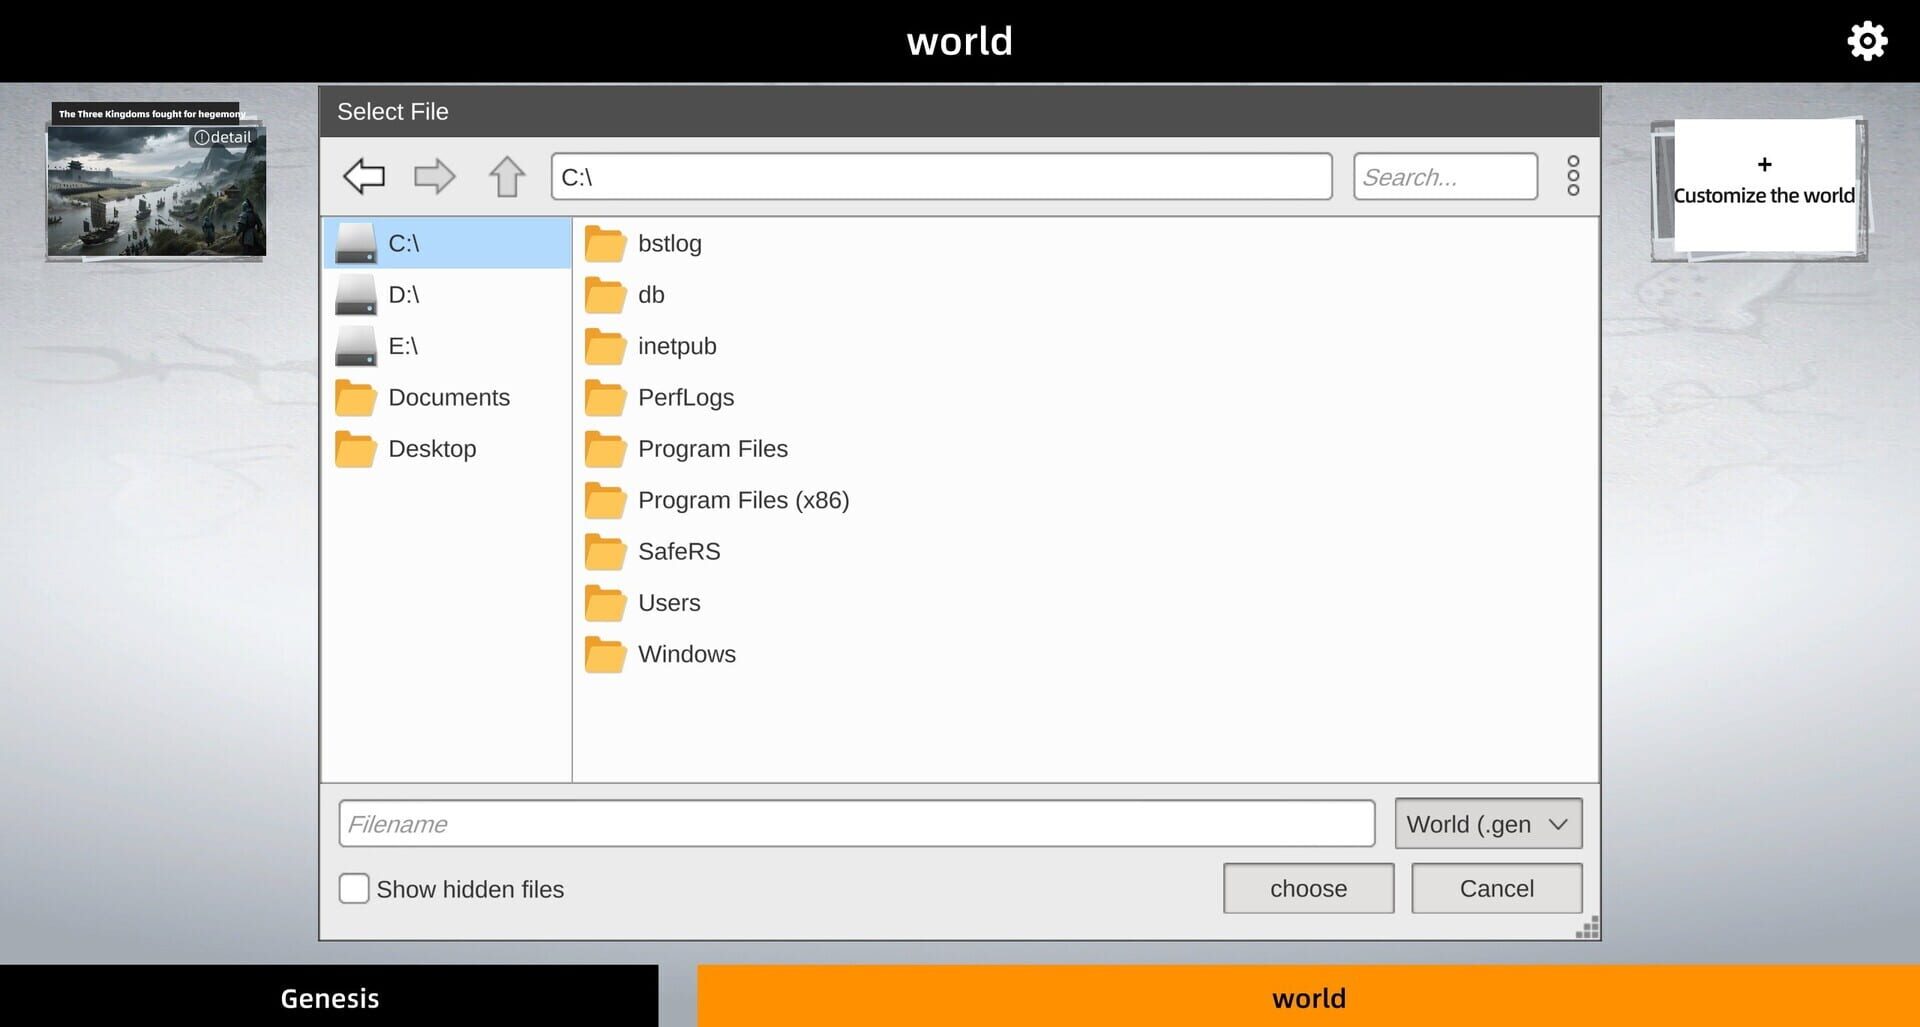Select the Documents sidebar entry
Image resolution: width=1920 pixels, height=1027 pixels.
pos(448,397)
